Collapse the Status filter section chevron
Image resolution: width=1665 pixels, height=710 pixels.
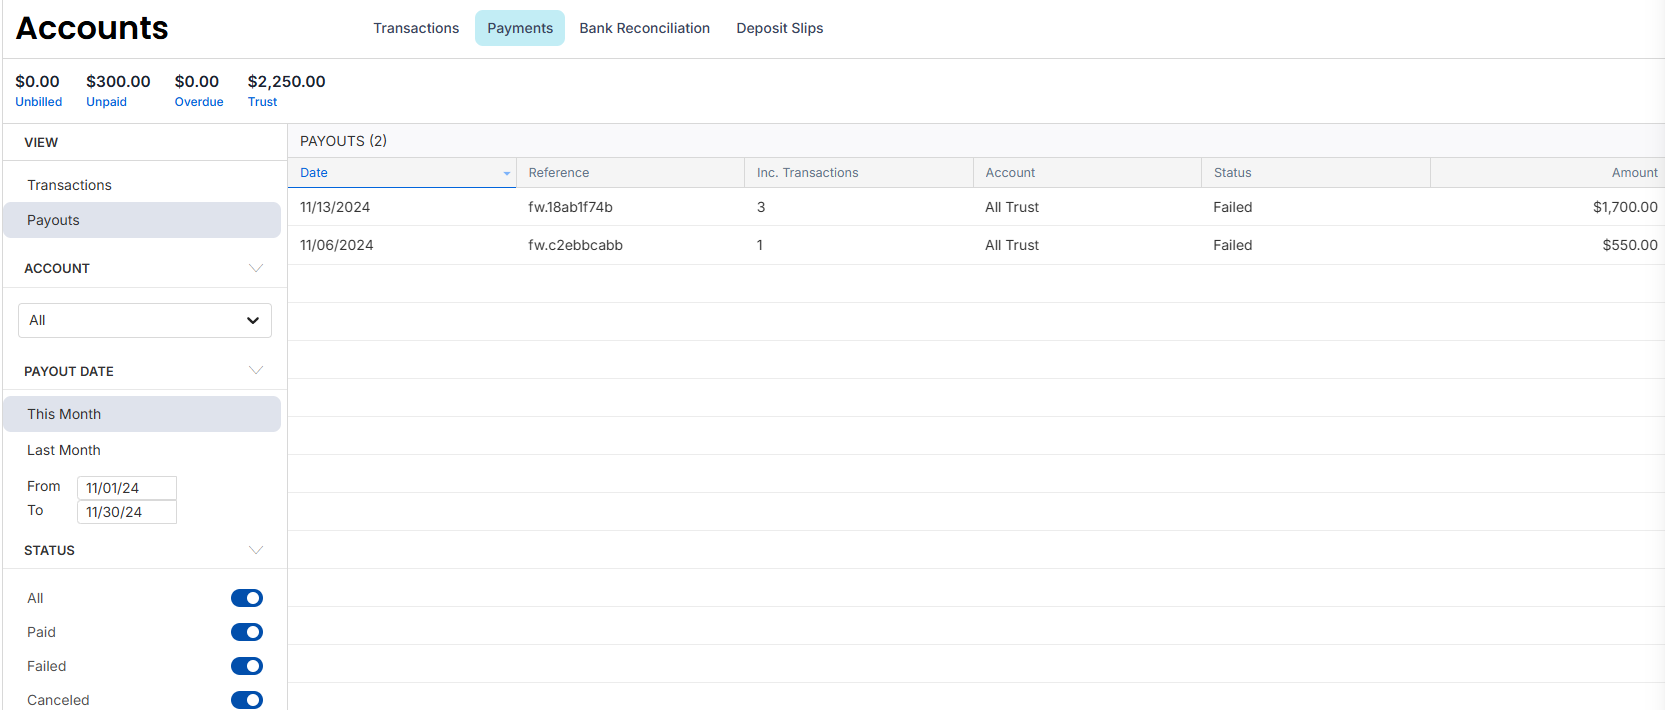tap(256, 550)
